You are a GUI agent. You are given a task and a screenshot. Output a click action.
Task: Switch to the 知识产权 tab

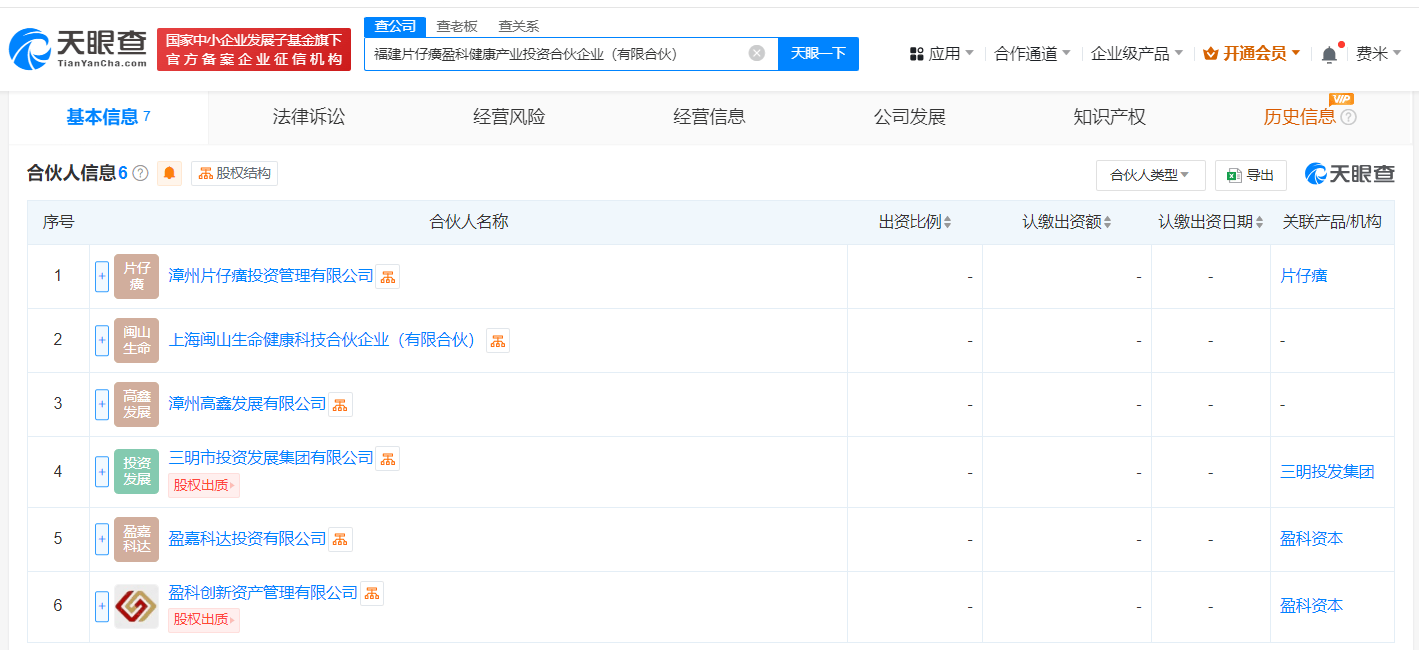coord(1109,117)
